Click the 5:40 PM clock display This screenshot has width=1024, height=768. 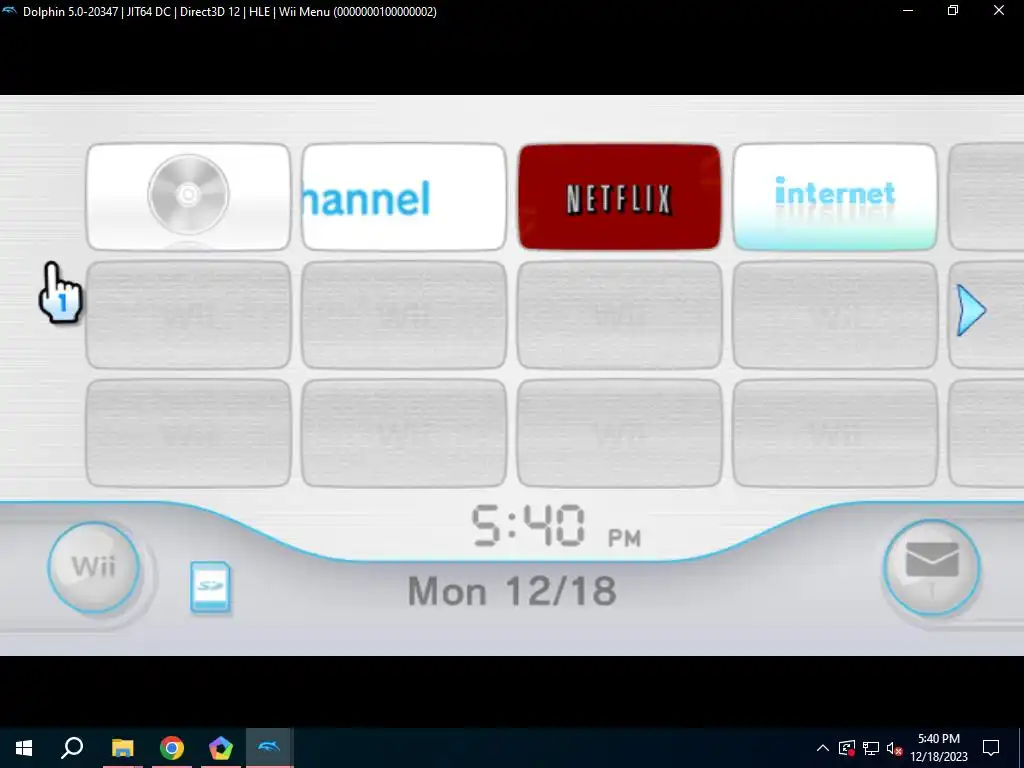pos(556,526)
